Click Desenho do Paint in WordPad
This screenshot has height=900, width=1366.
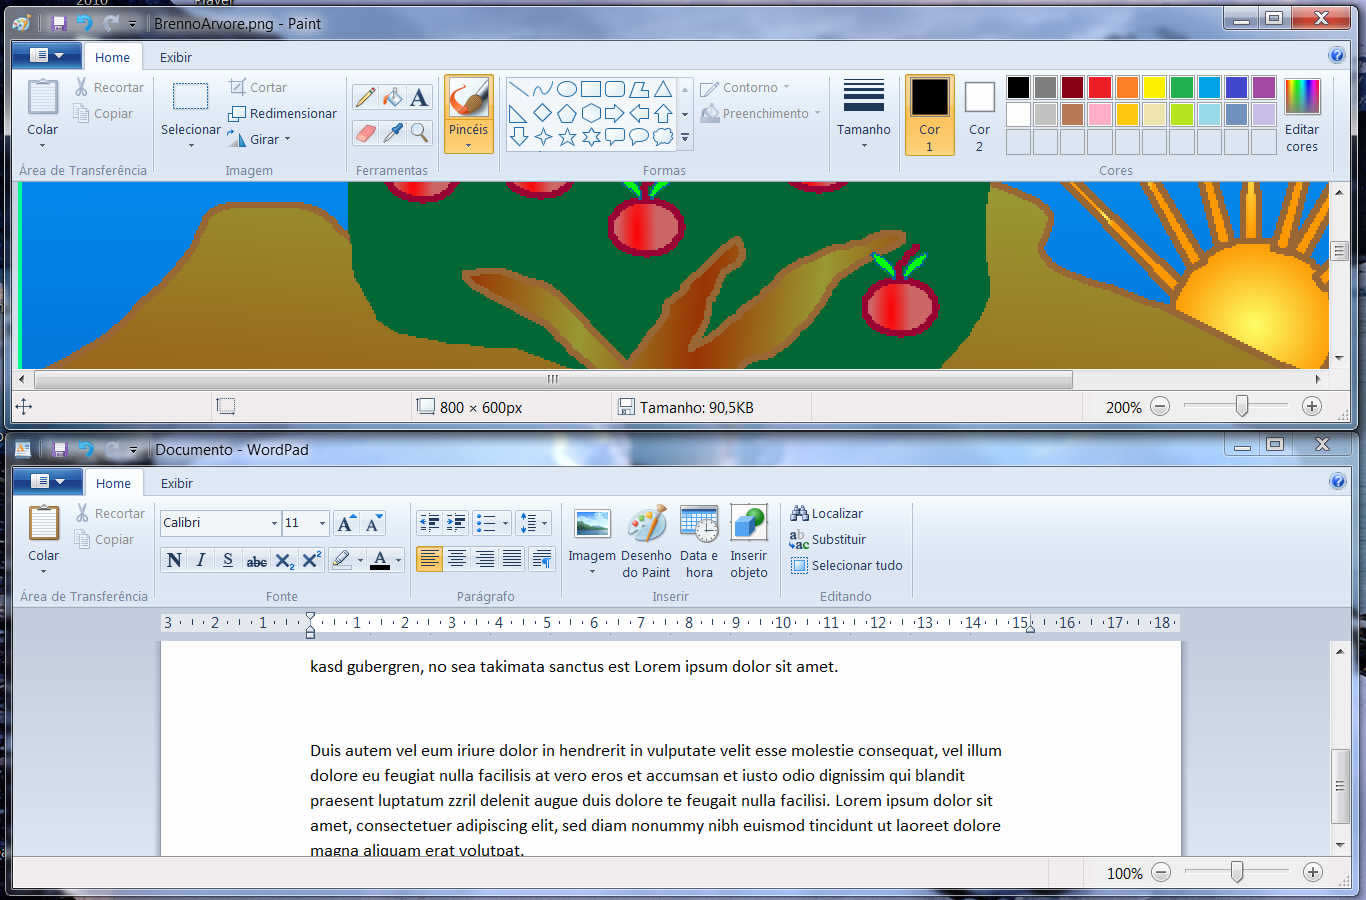tap(646, 543)
